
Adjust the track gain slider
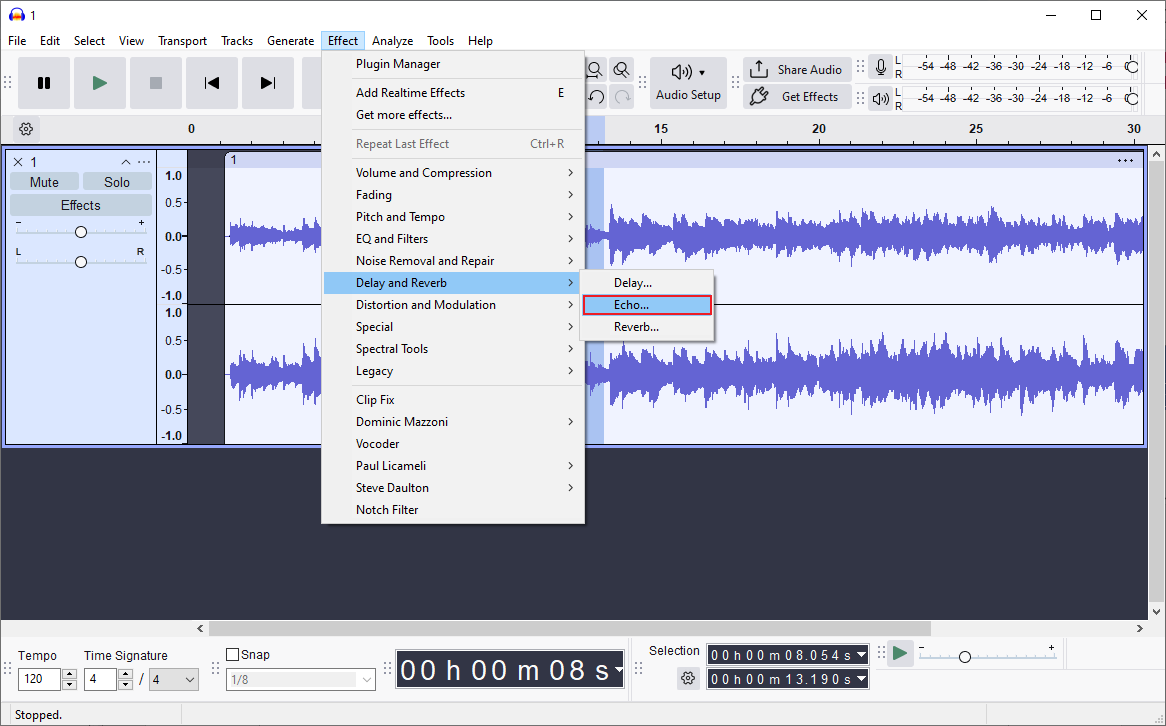pyautogui.click(x=80, y=230)
